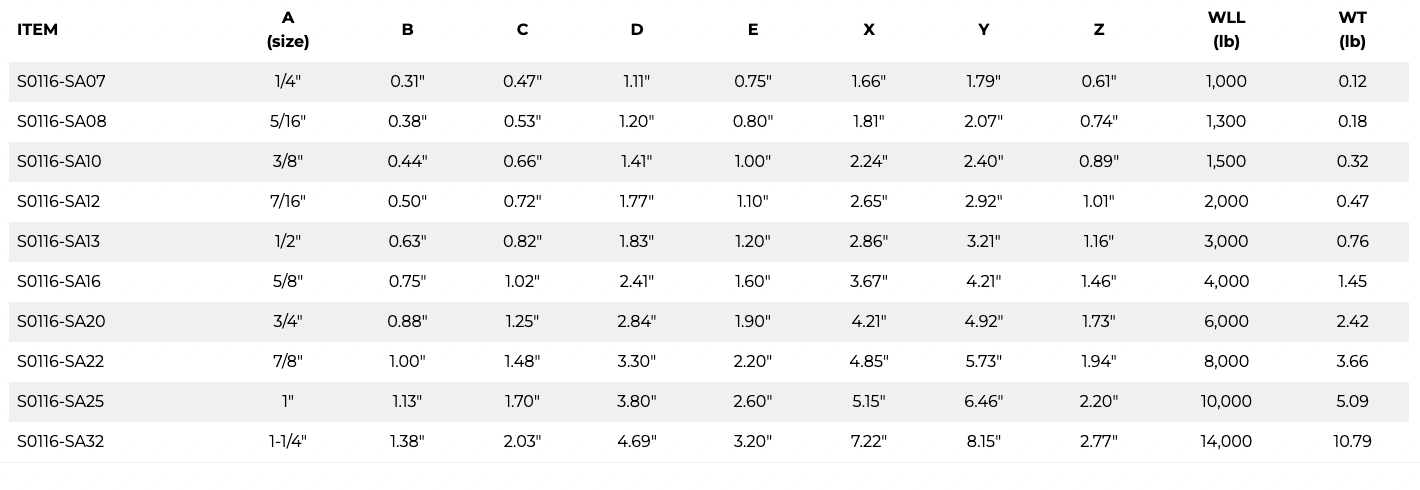Select the S0116-SA12 item code
Viewport: 1420px width, 490px height.
(58, 201)
